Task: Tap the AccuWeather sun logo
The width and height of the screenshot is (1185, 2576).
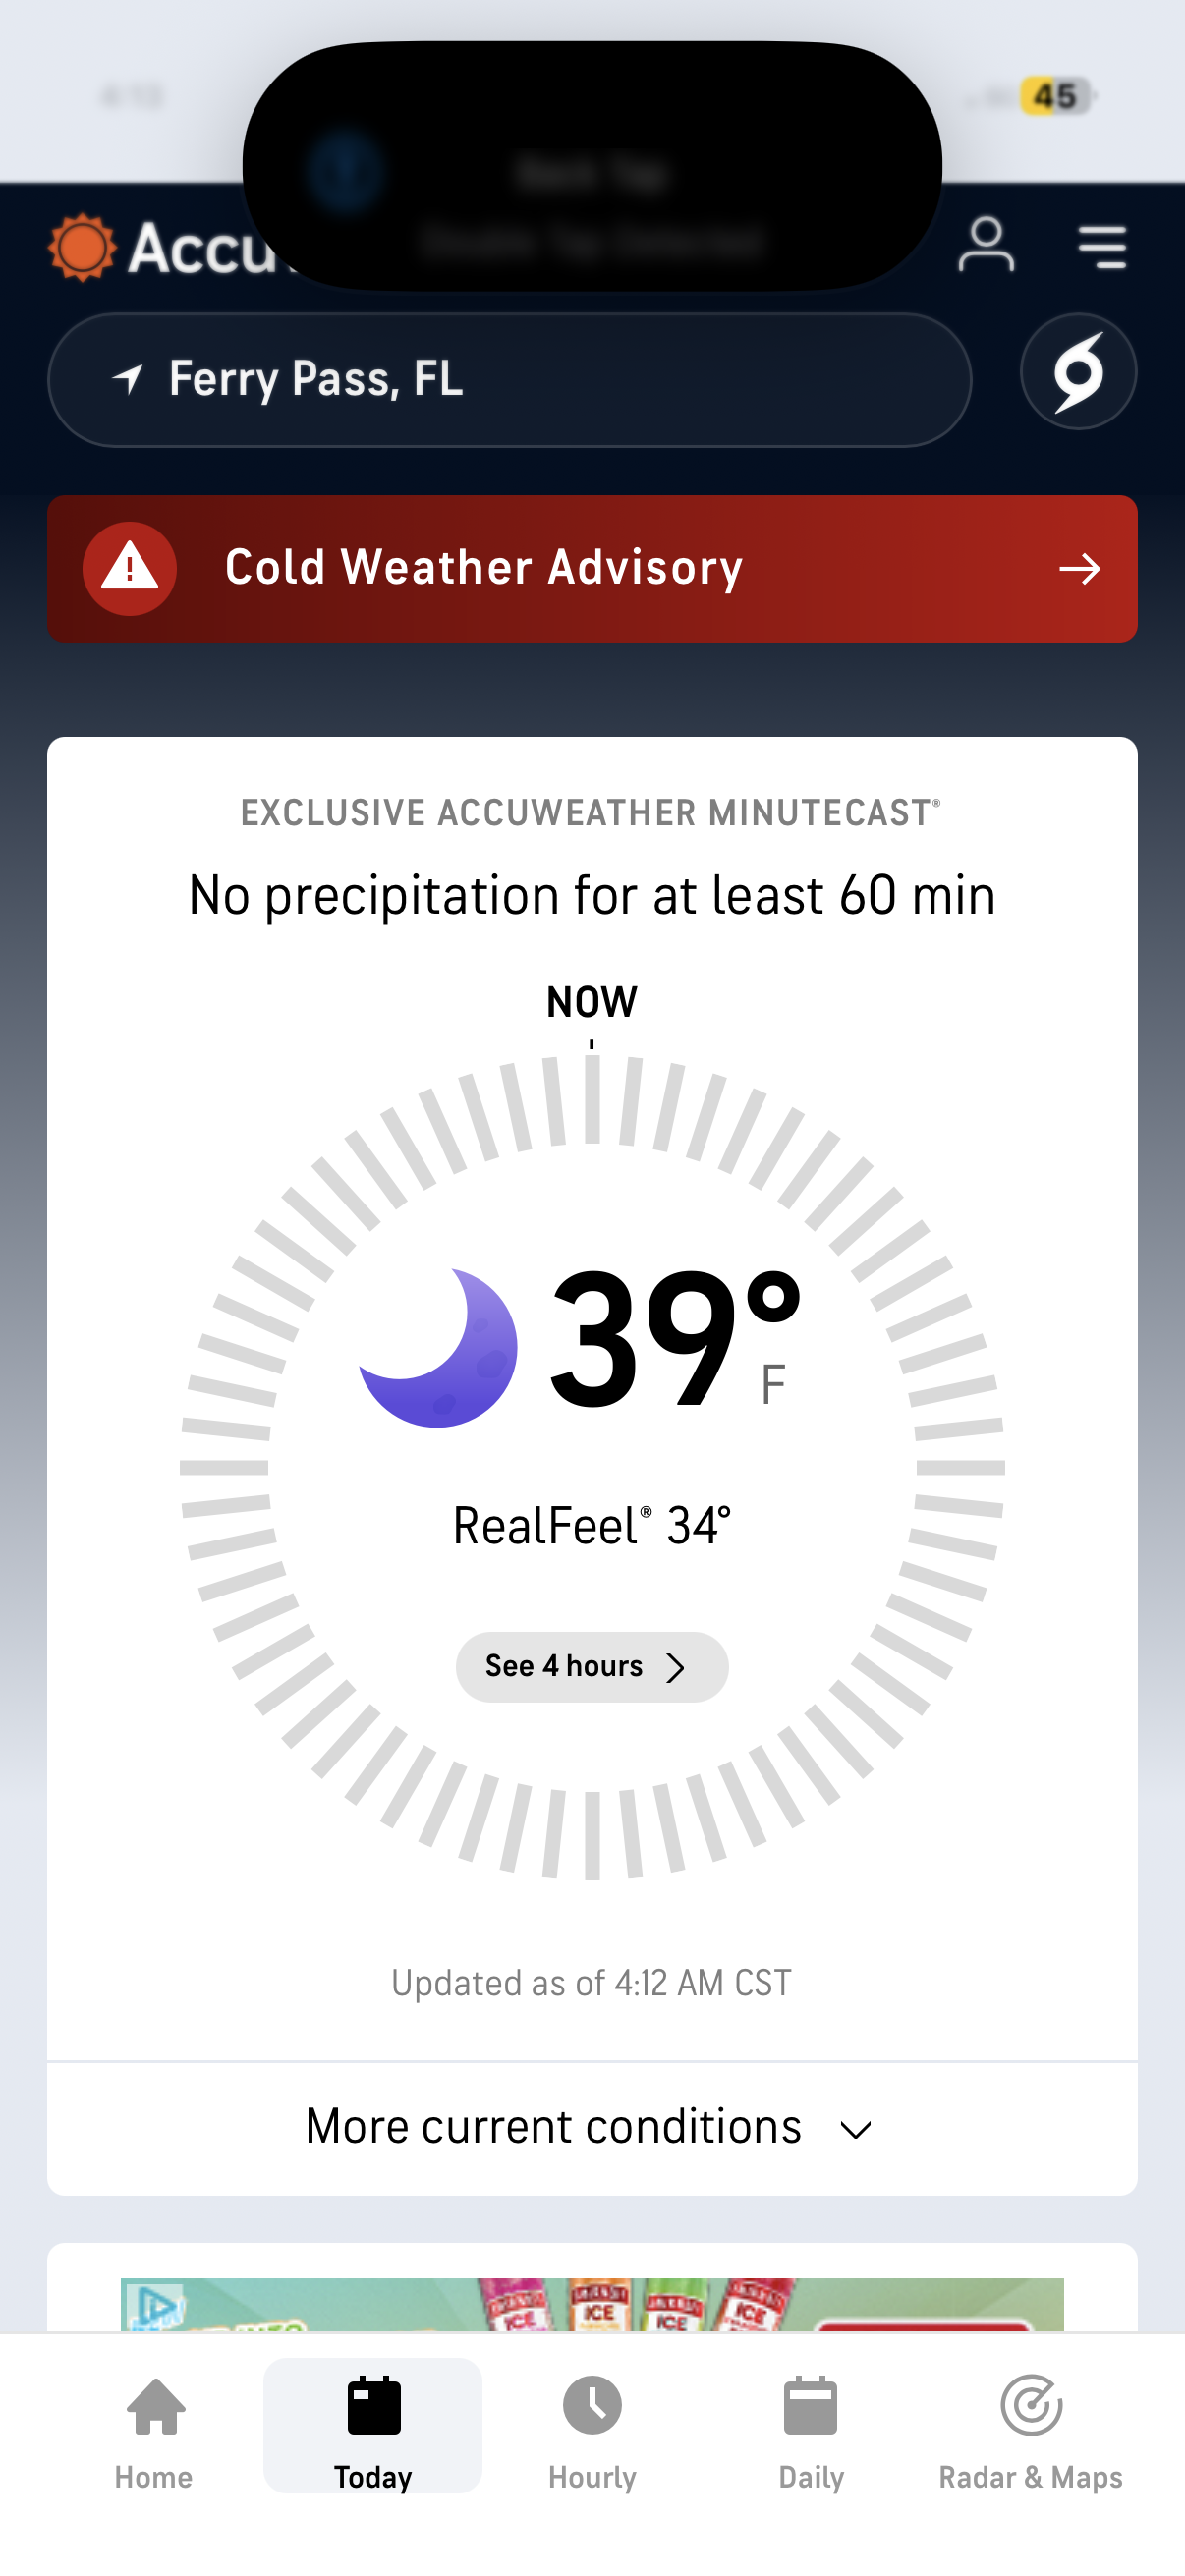Action: pos(82,247)
